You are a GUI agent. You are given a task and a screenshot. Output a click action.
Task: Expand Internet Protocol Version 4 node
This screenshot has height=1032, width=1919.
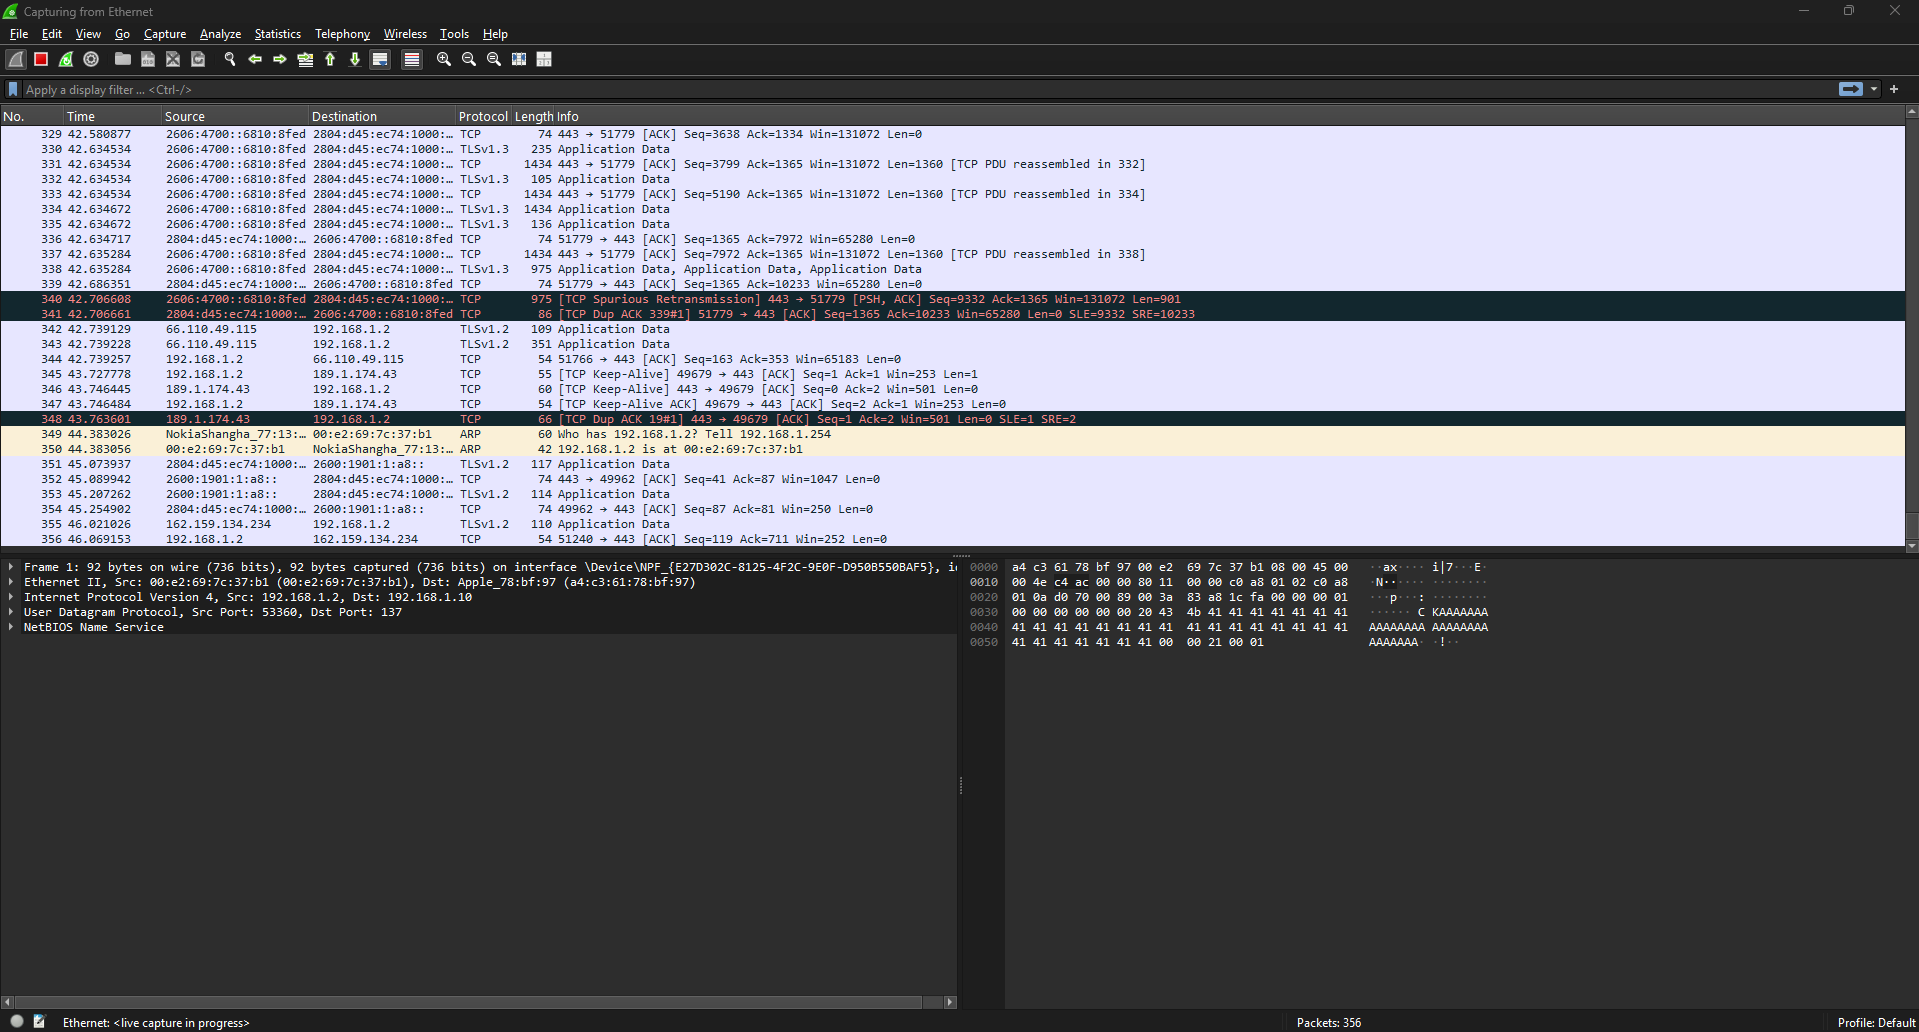pyautogui.click(x=11, y=597)
